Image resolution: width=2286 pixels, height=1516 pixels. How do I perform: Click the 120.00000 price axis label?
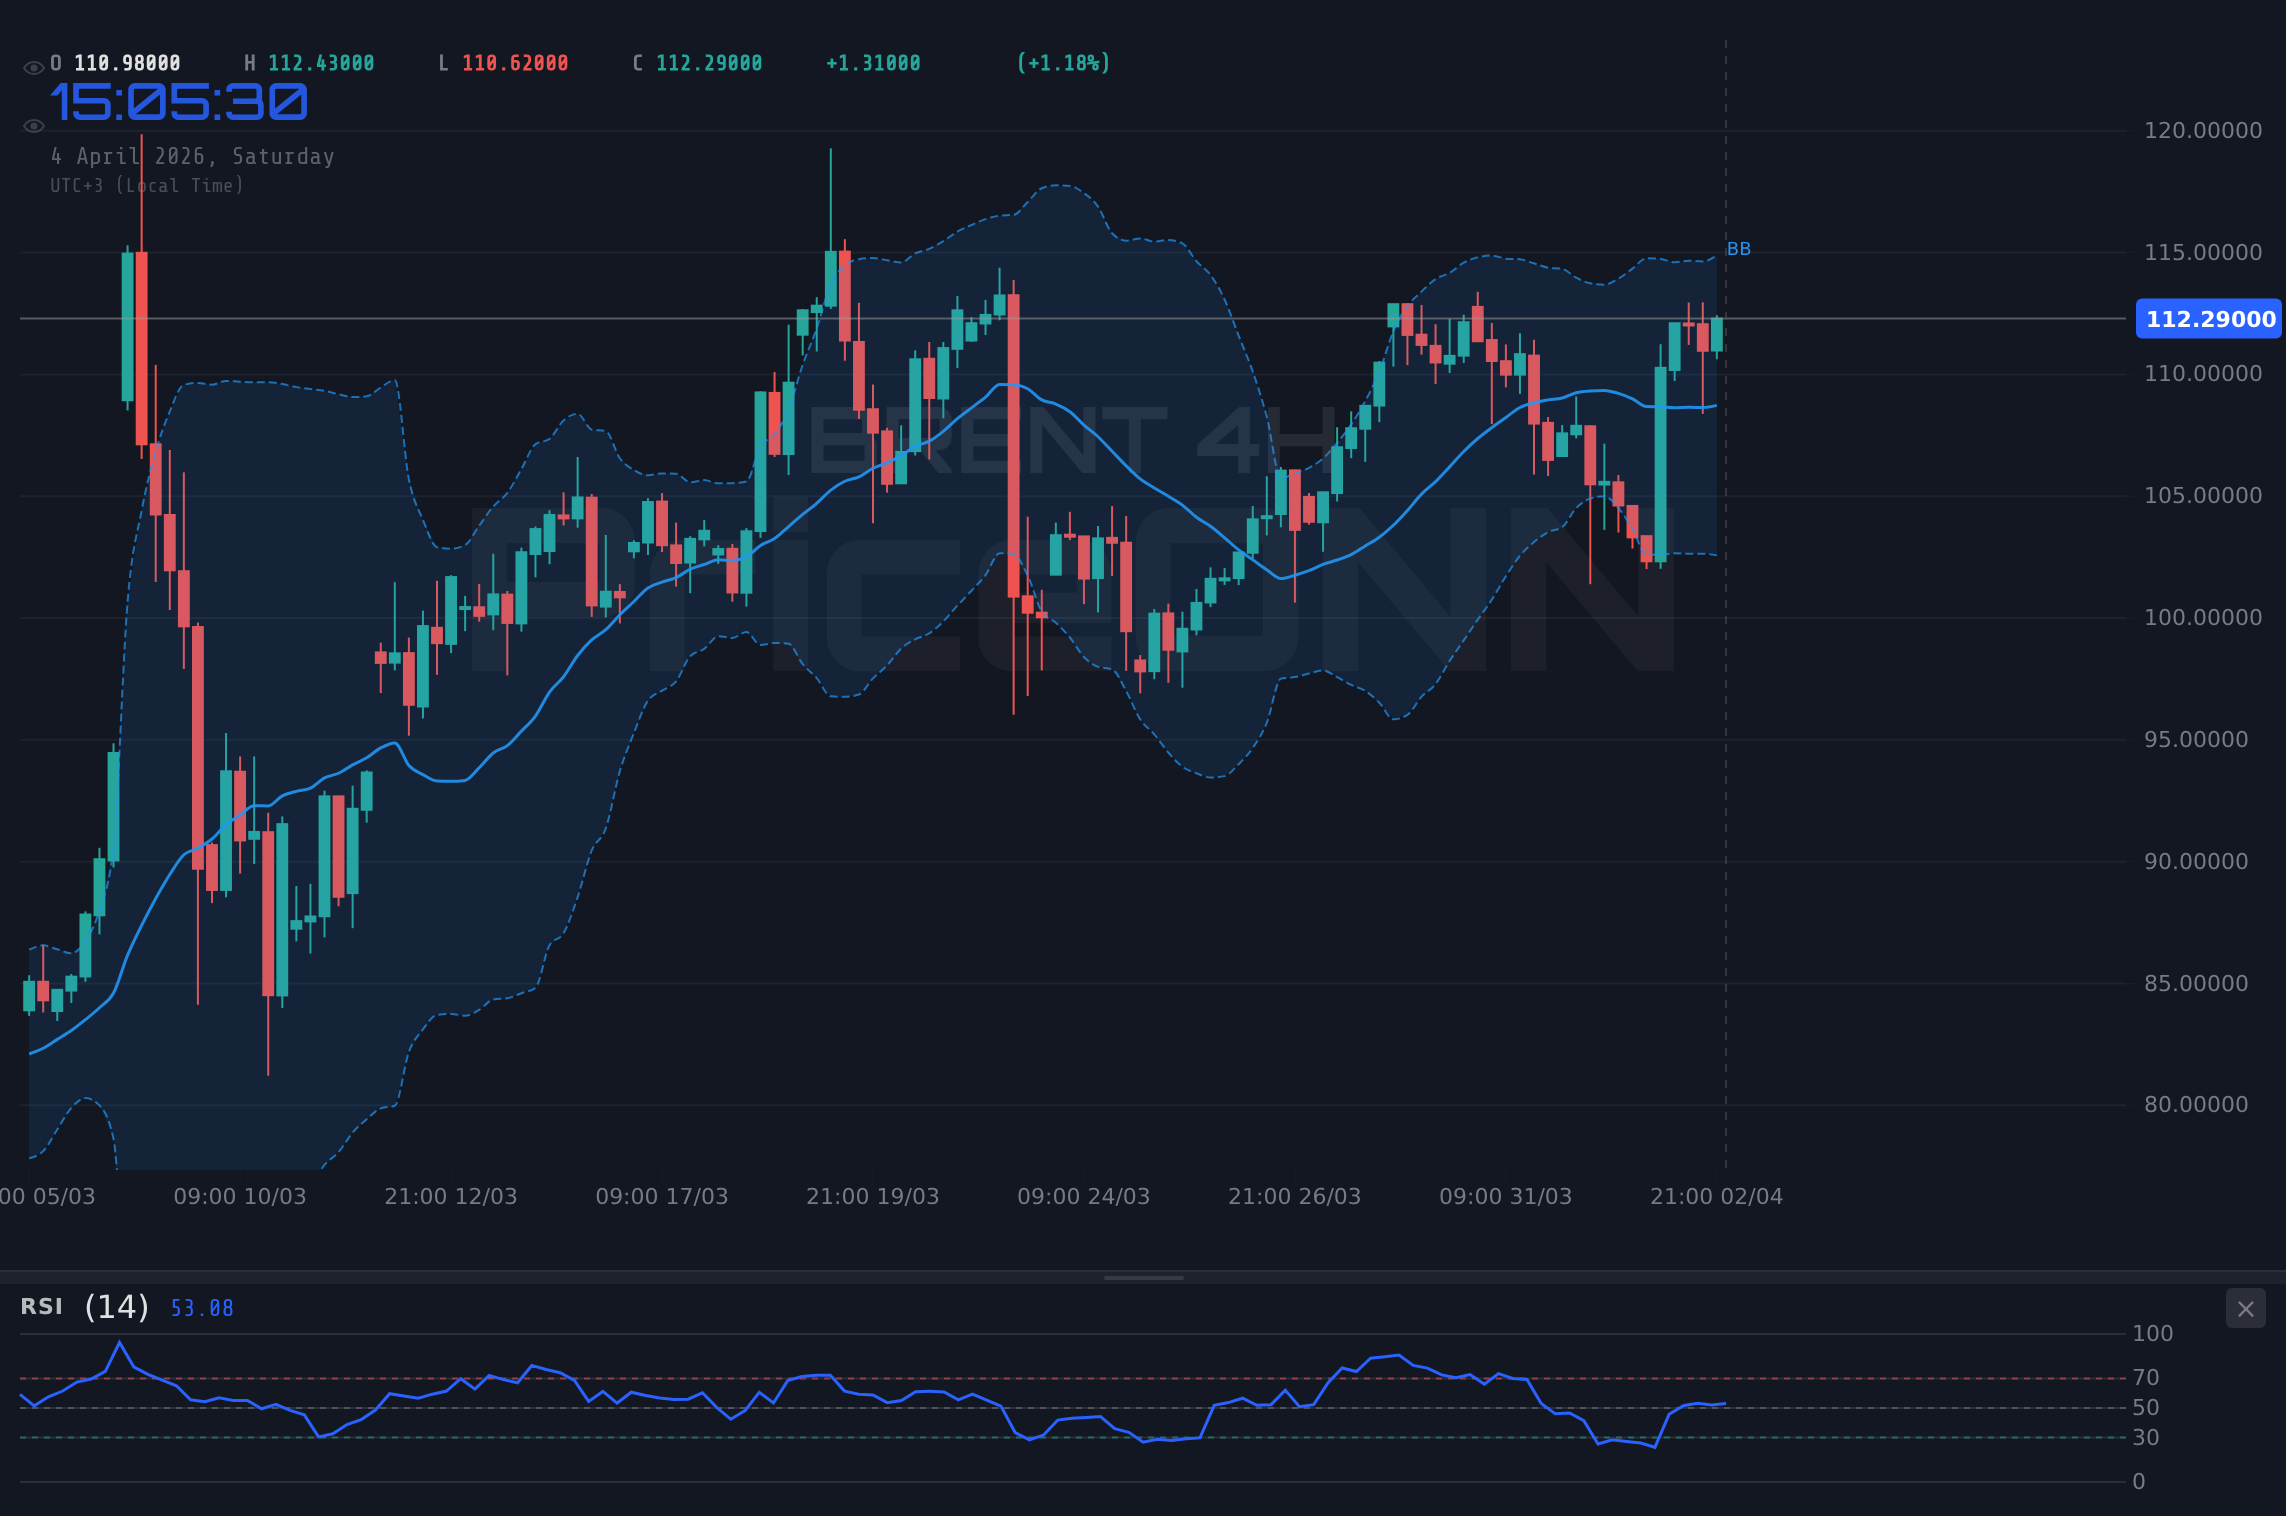(x=2203, y=131)
